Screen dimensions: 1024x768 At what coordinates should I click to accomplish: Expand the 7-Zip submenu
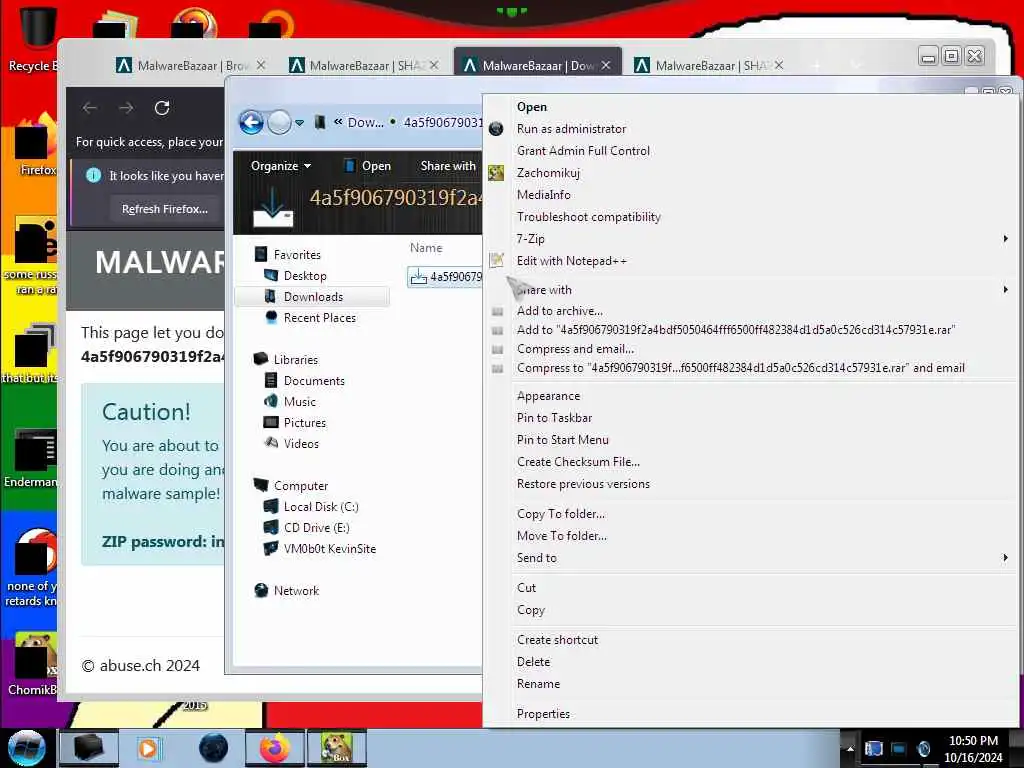530,239
